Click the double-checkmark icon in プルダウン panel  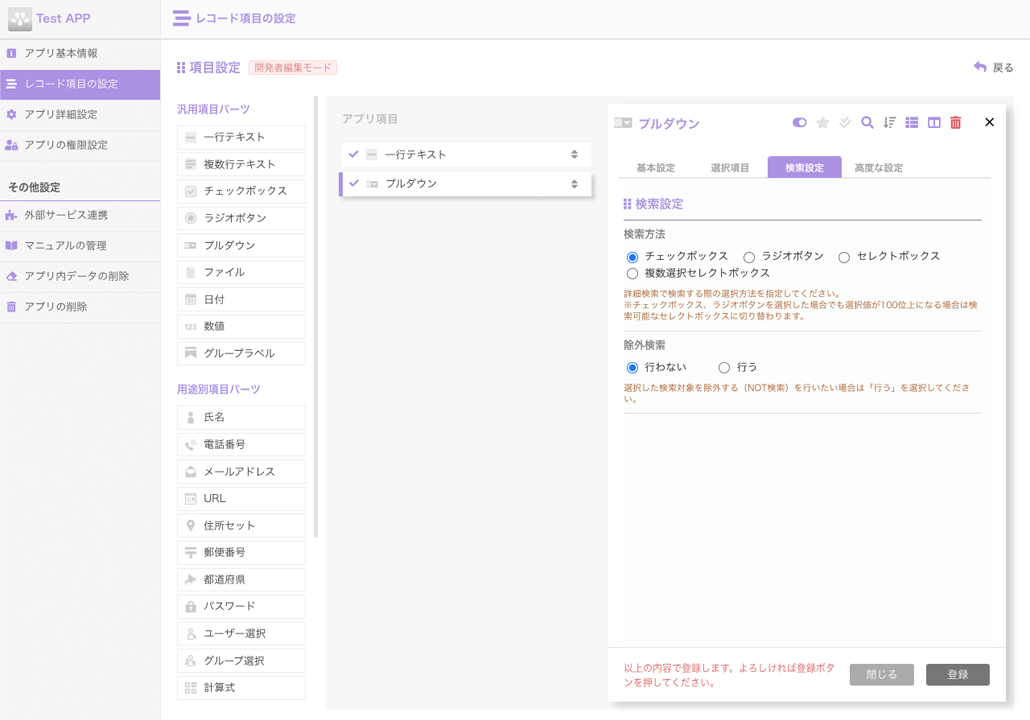(845, 123)
